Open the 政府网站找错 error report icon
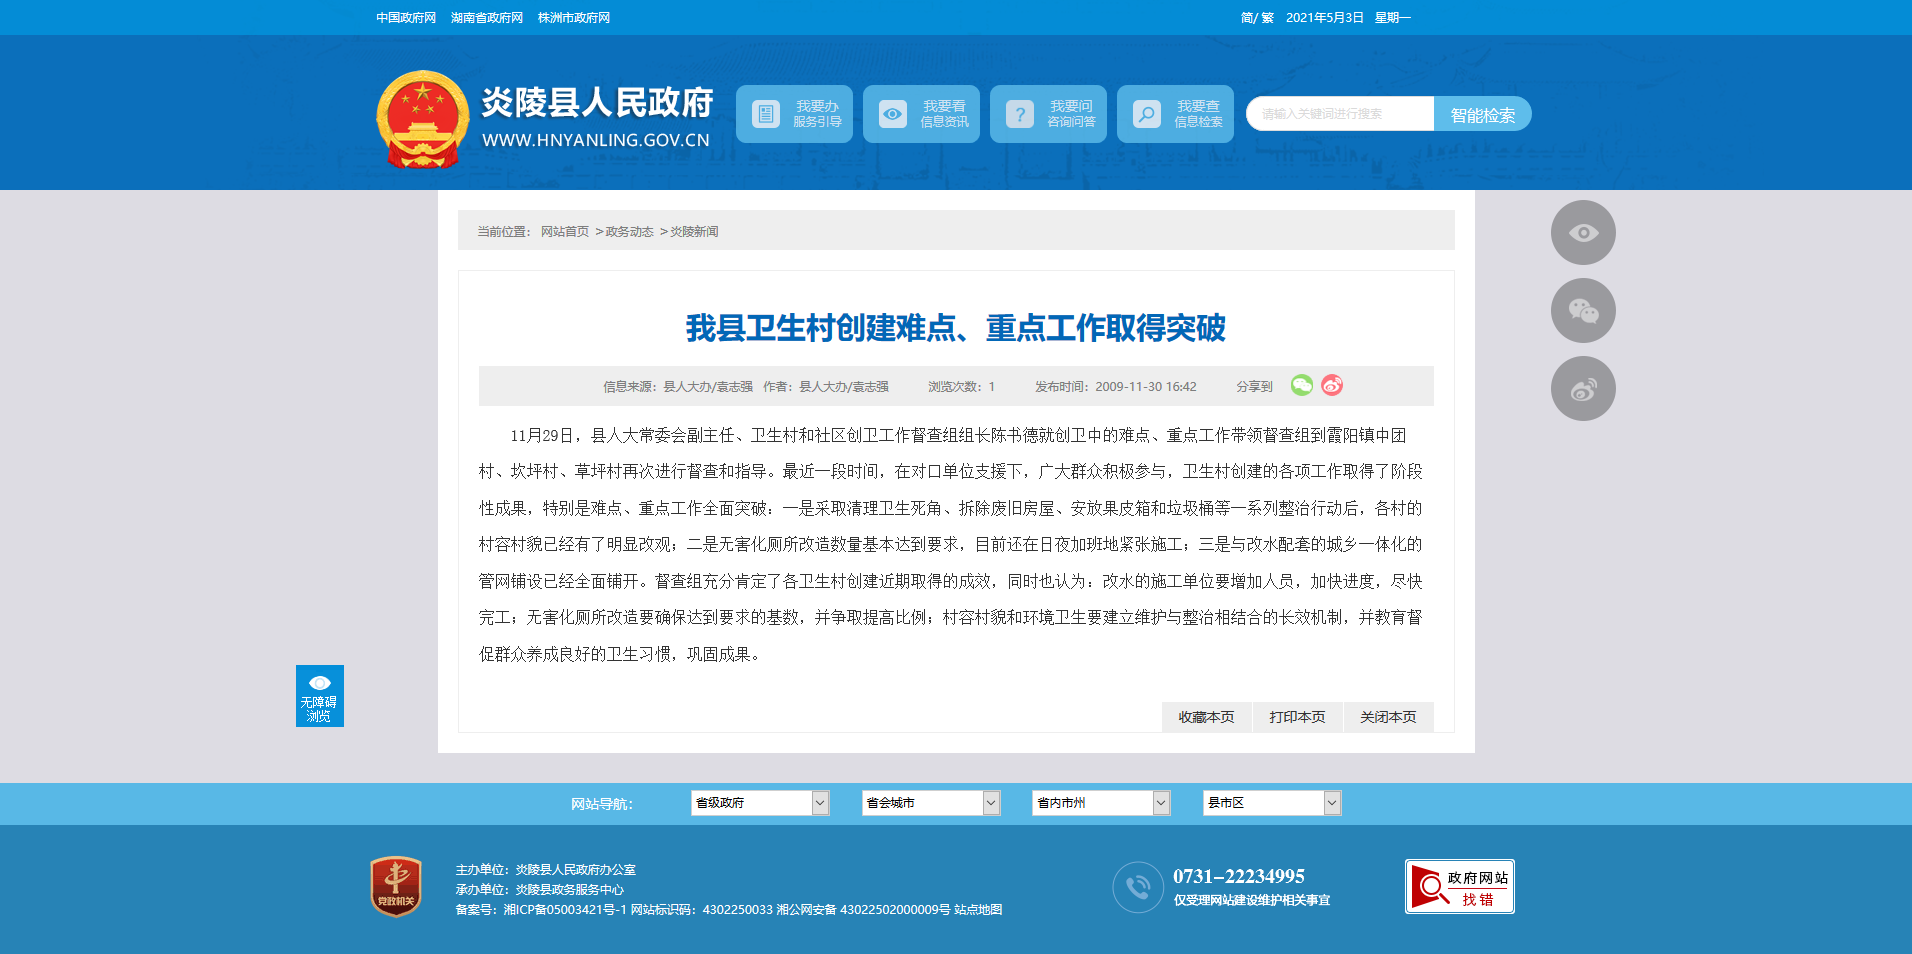Screen dimensions: 1912x954 pyautogui.click(x=1459, y=886)
